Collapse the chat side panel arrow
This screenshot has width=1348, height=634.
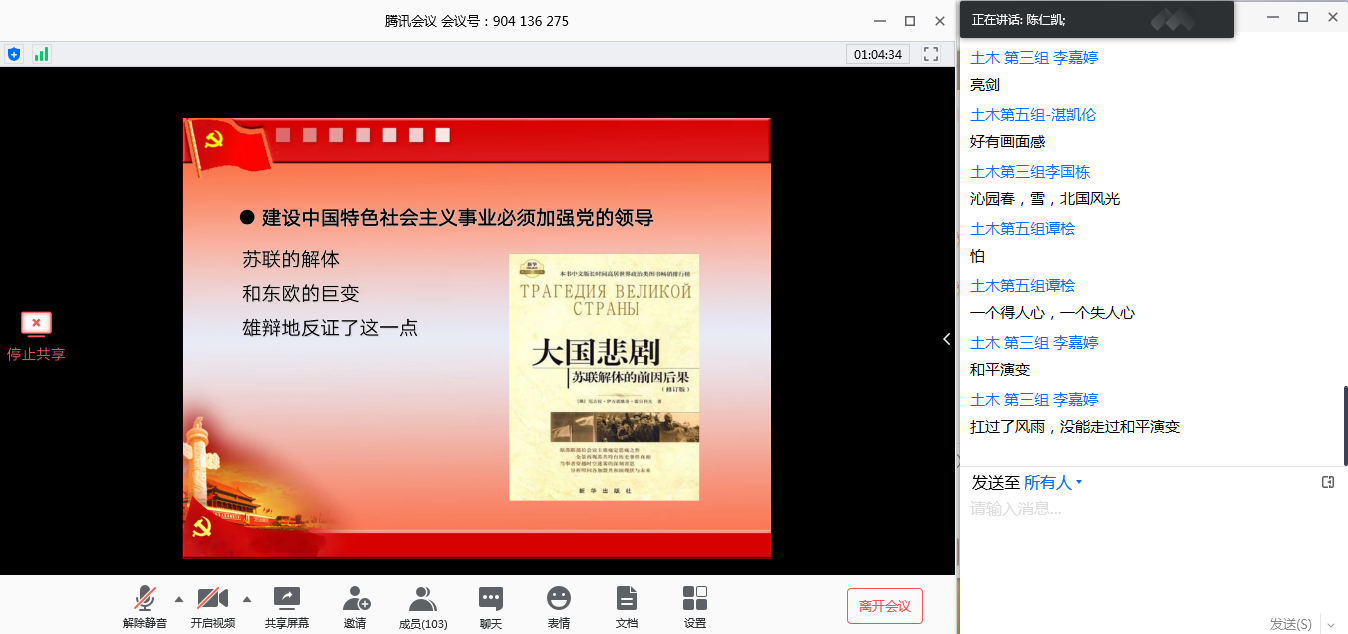click(947, 339)
